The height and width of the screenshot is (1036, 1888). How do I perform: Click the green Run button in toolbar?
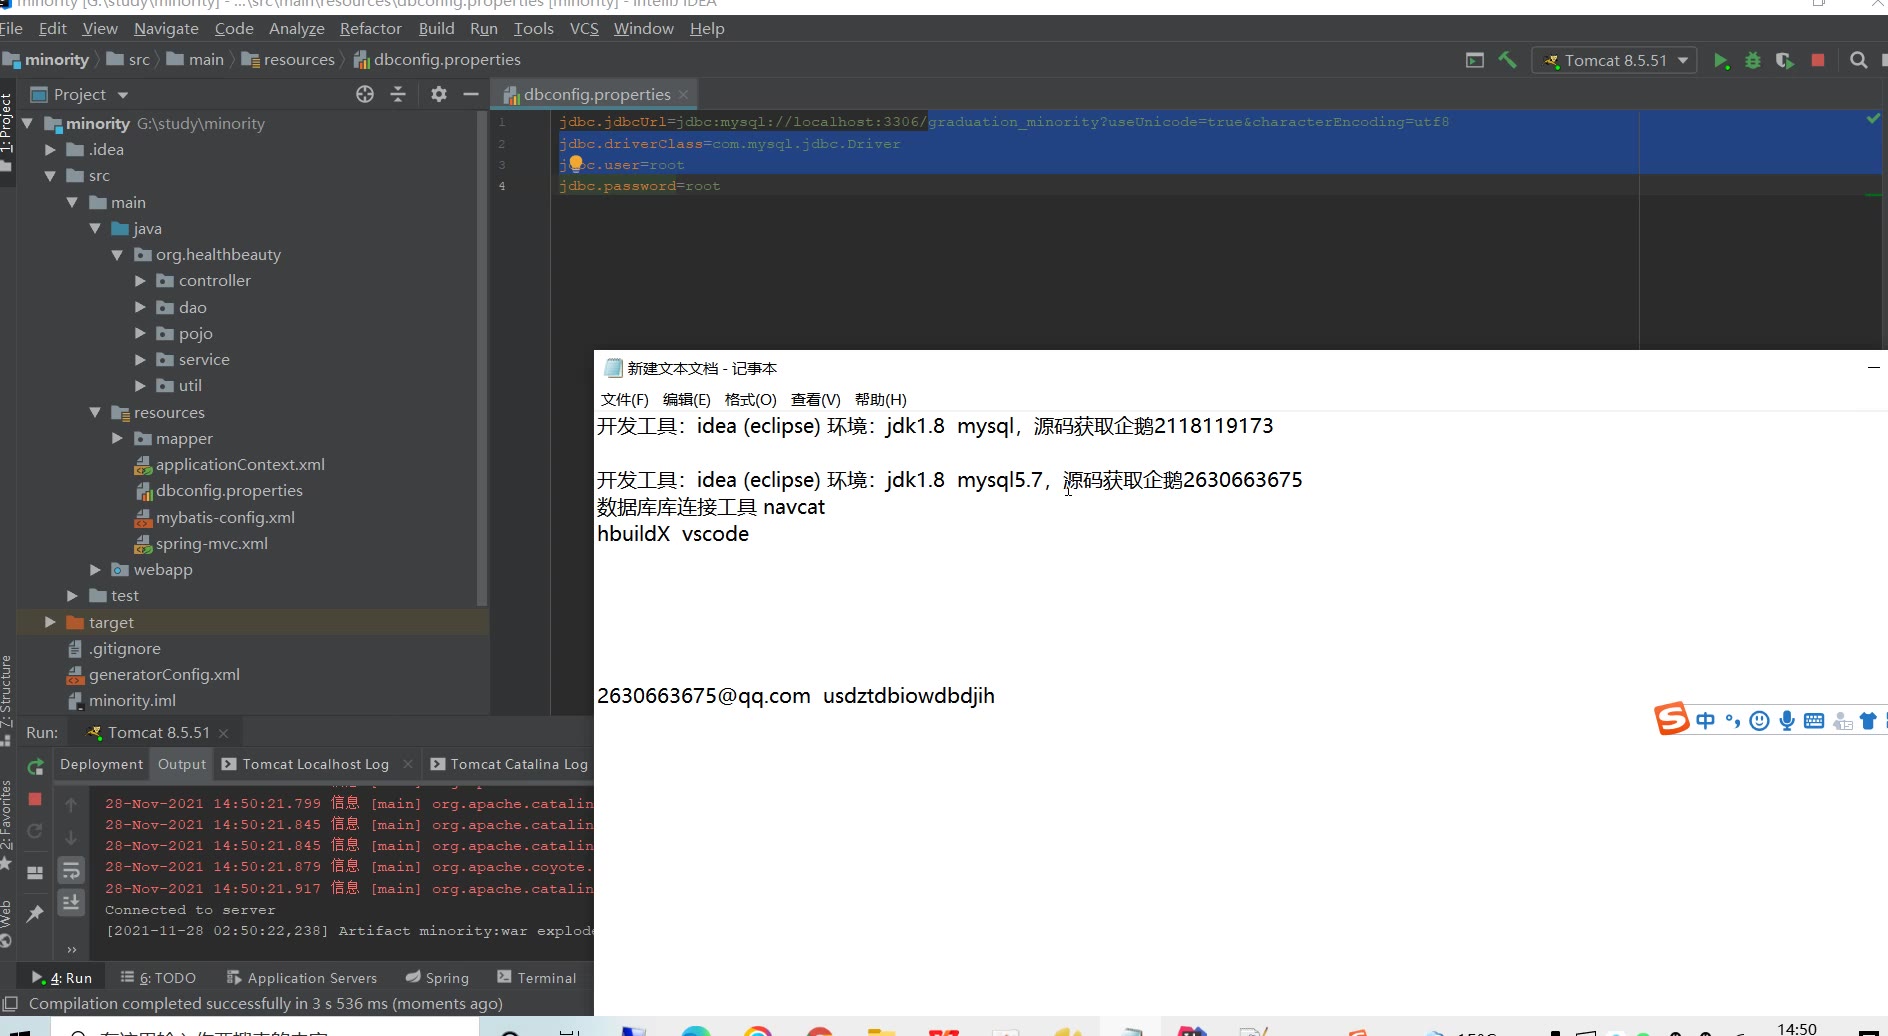pyautogui.click(x=1721, y=61)
